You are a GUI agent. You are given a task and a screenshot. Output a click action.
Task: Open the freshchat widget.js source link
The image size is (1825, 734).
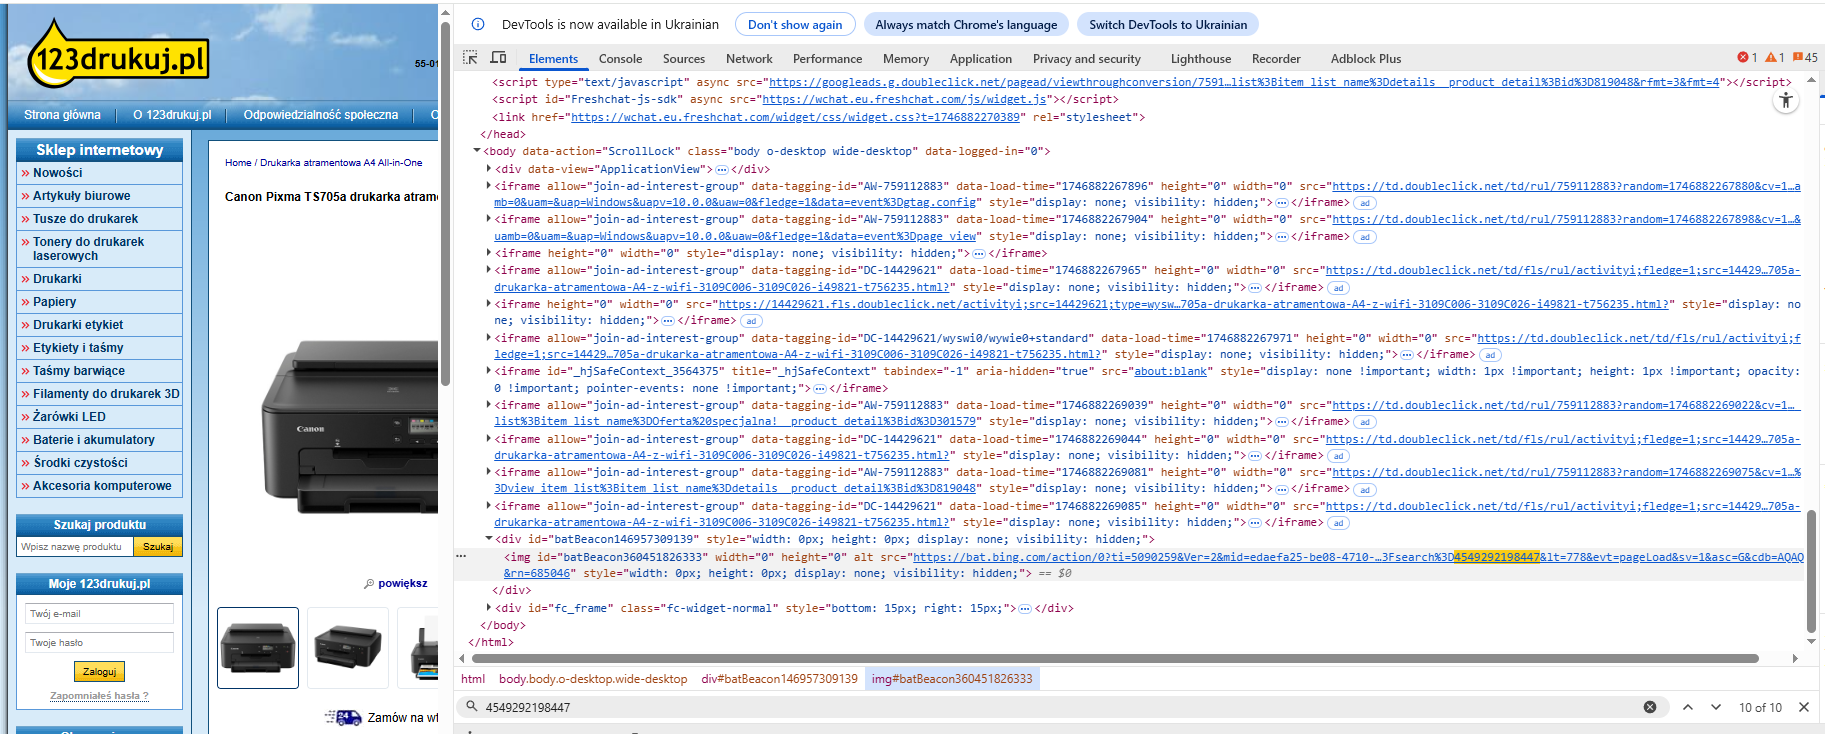905,99
